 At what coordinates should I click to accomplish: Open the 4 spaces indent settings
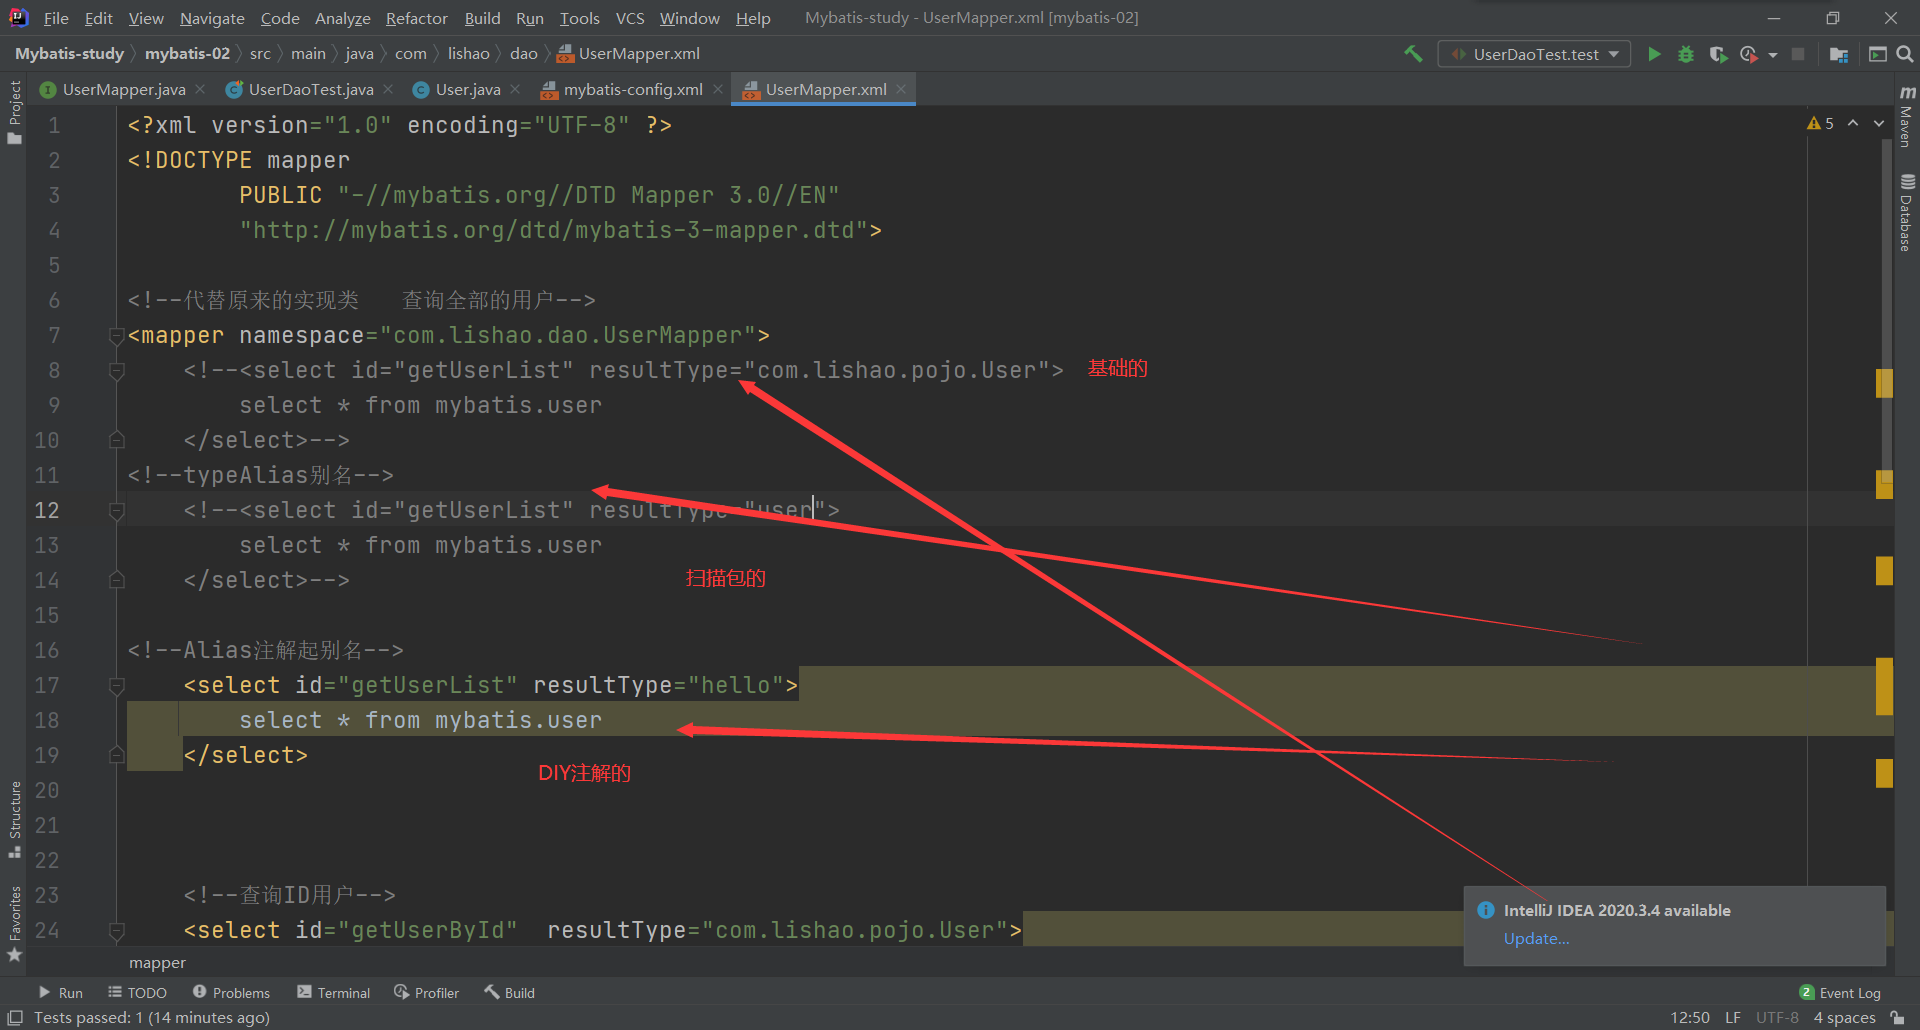pyautogui.click(x=1845, y=1018)
